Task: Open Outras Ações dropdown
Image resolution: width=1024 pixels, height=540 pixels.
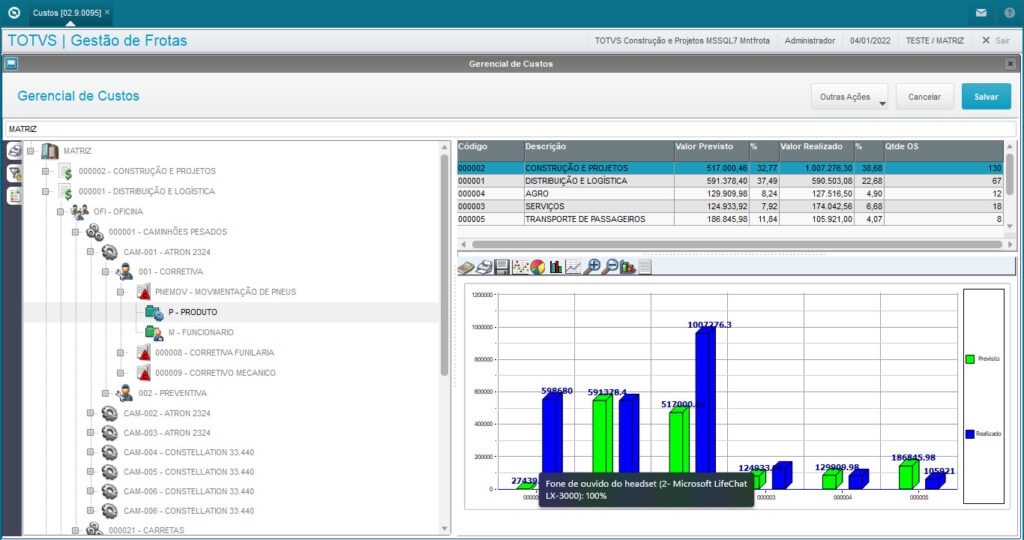Action: [849, 97]
